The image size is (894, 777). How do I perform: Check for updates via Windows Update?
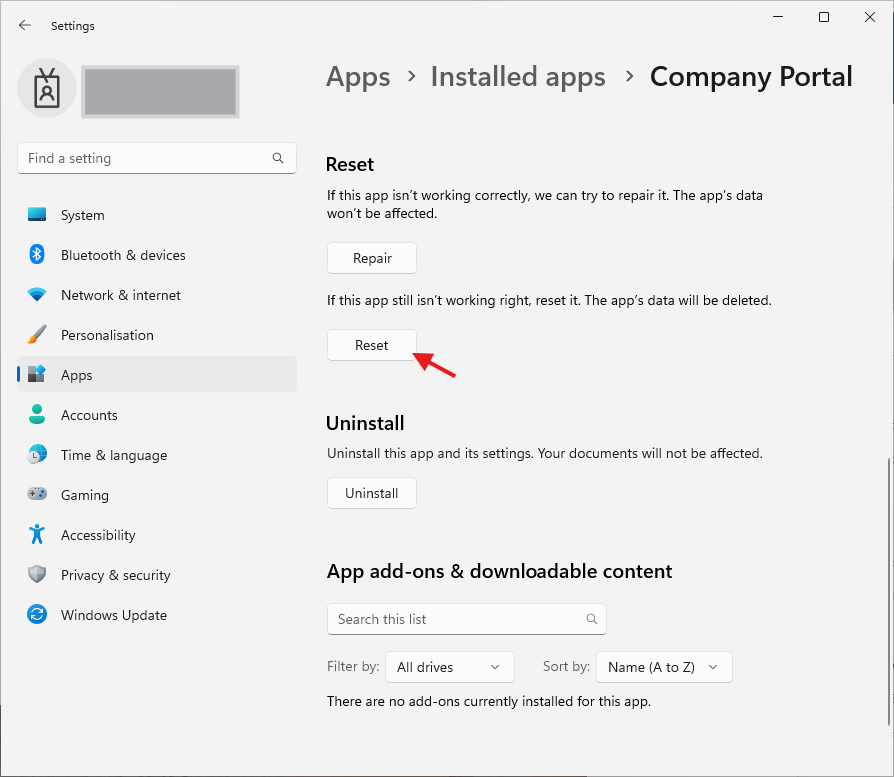pyautogui.click(x=113, y=615)
